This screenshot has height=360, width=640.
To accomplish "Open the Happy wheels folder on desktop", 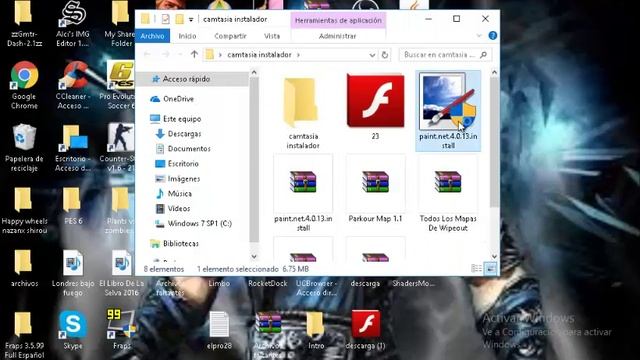I will tap(24, 211).
